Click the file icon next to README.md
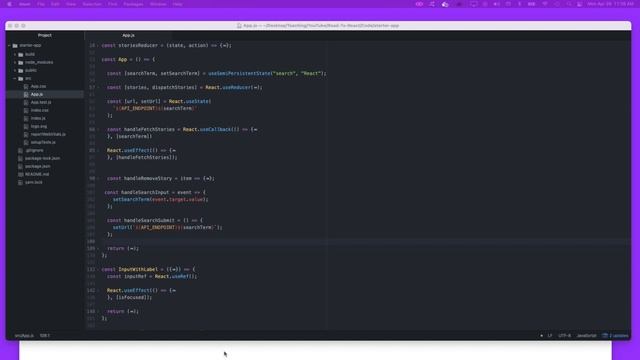The height and width of the screenshot is (360, 640). (x=20, y=174)
